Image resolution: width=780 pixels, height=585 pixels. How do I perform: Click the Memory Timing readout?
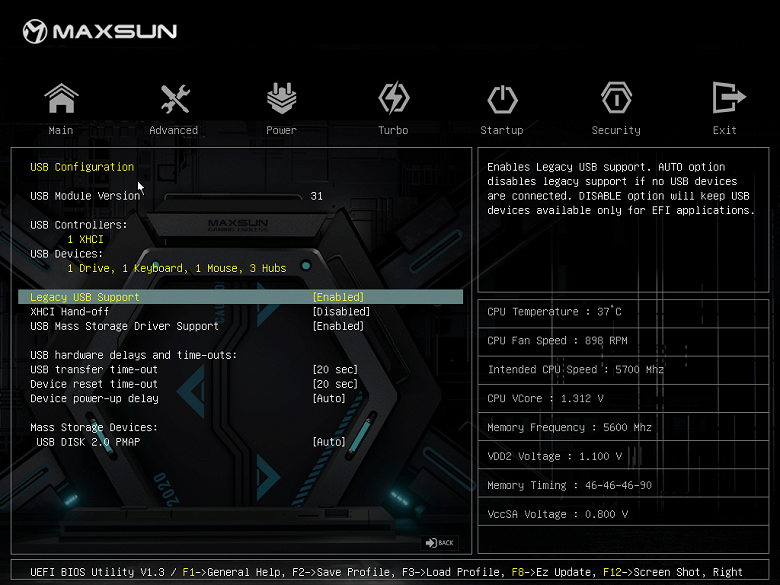pos(569,485)
